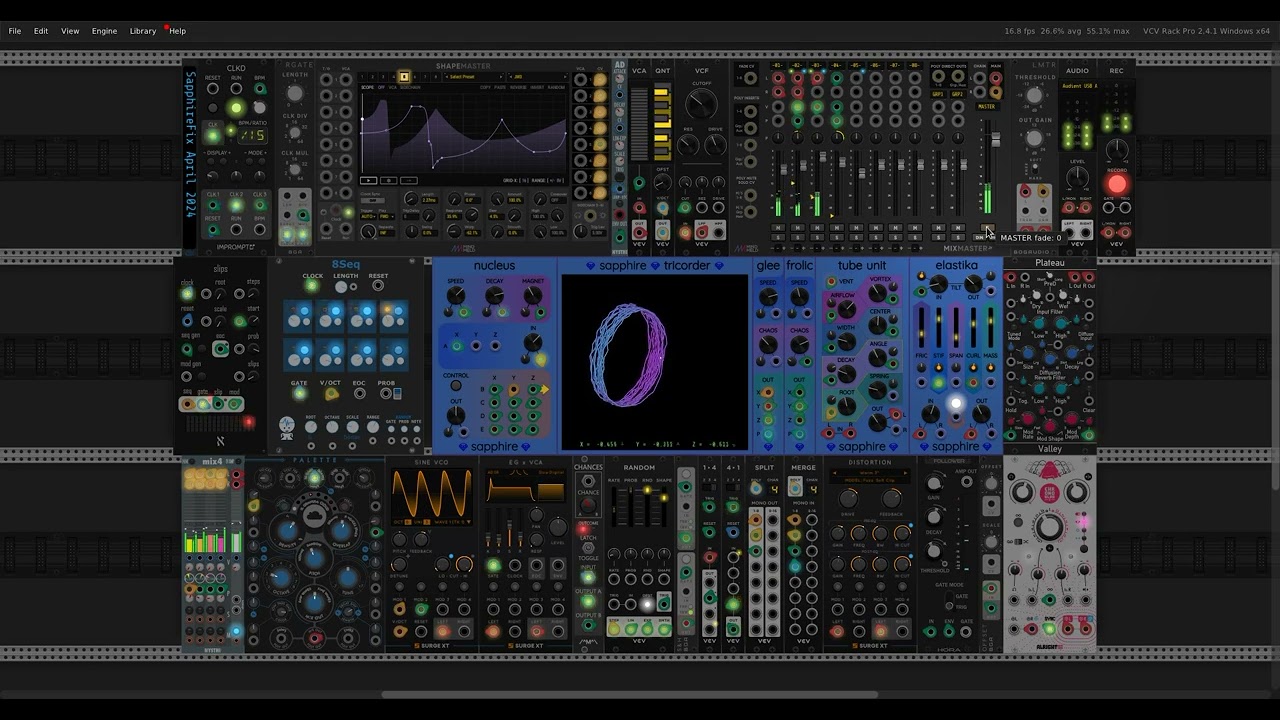
Task: Open the Edit menu
Action: [x=41, y=31]
